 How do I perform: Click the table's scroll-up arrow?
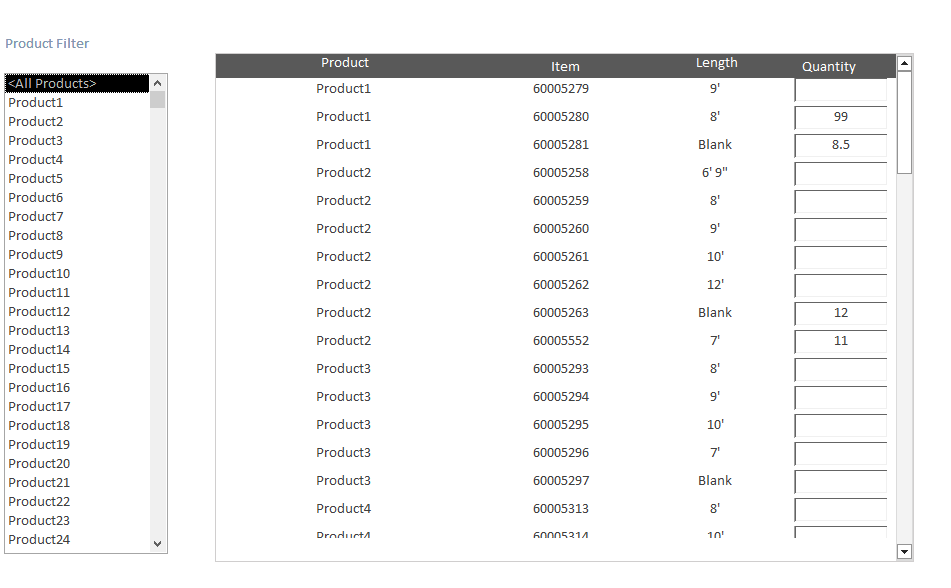[x=904, y=63]
